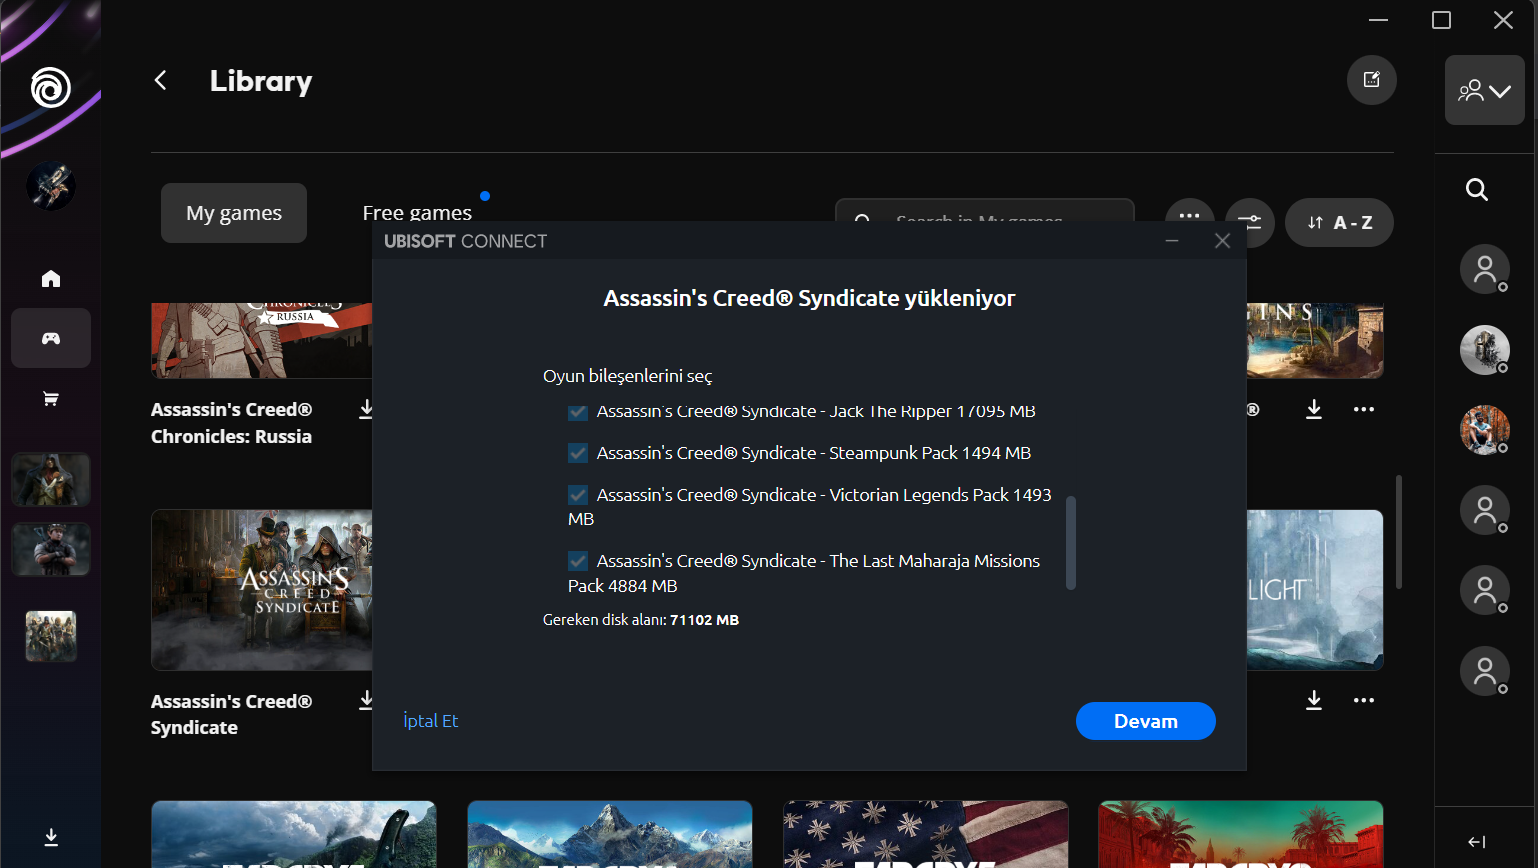Screen dimensions: 1538x868
Task: Click the Assassin's Creed Chronicles: Russia title
Action: point(232,423)
